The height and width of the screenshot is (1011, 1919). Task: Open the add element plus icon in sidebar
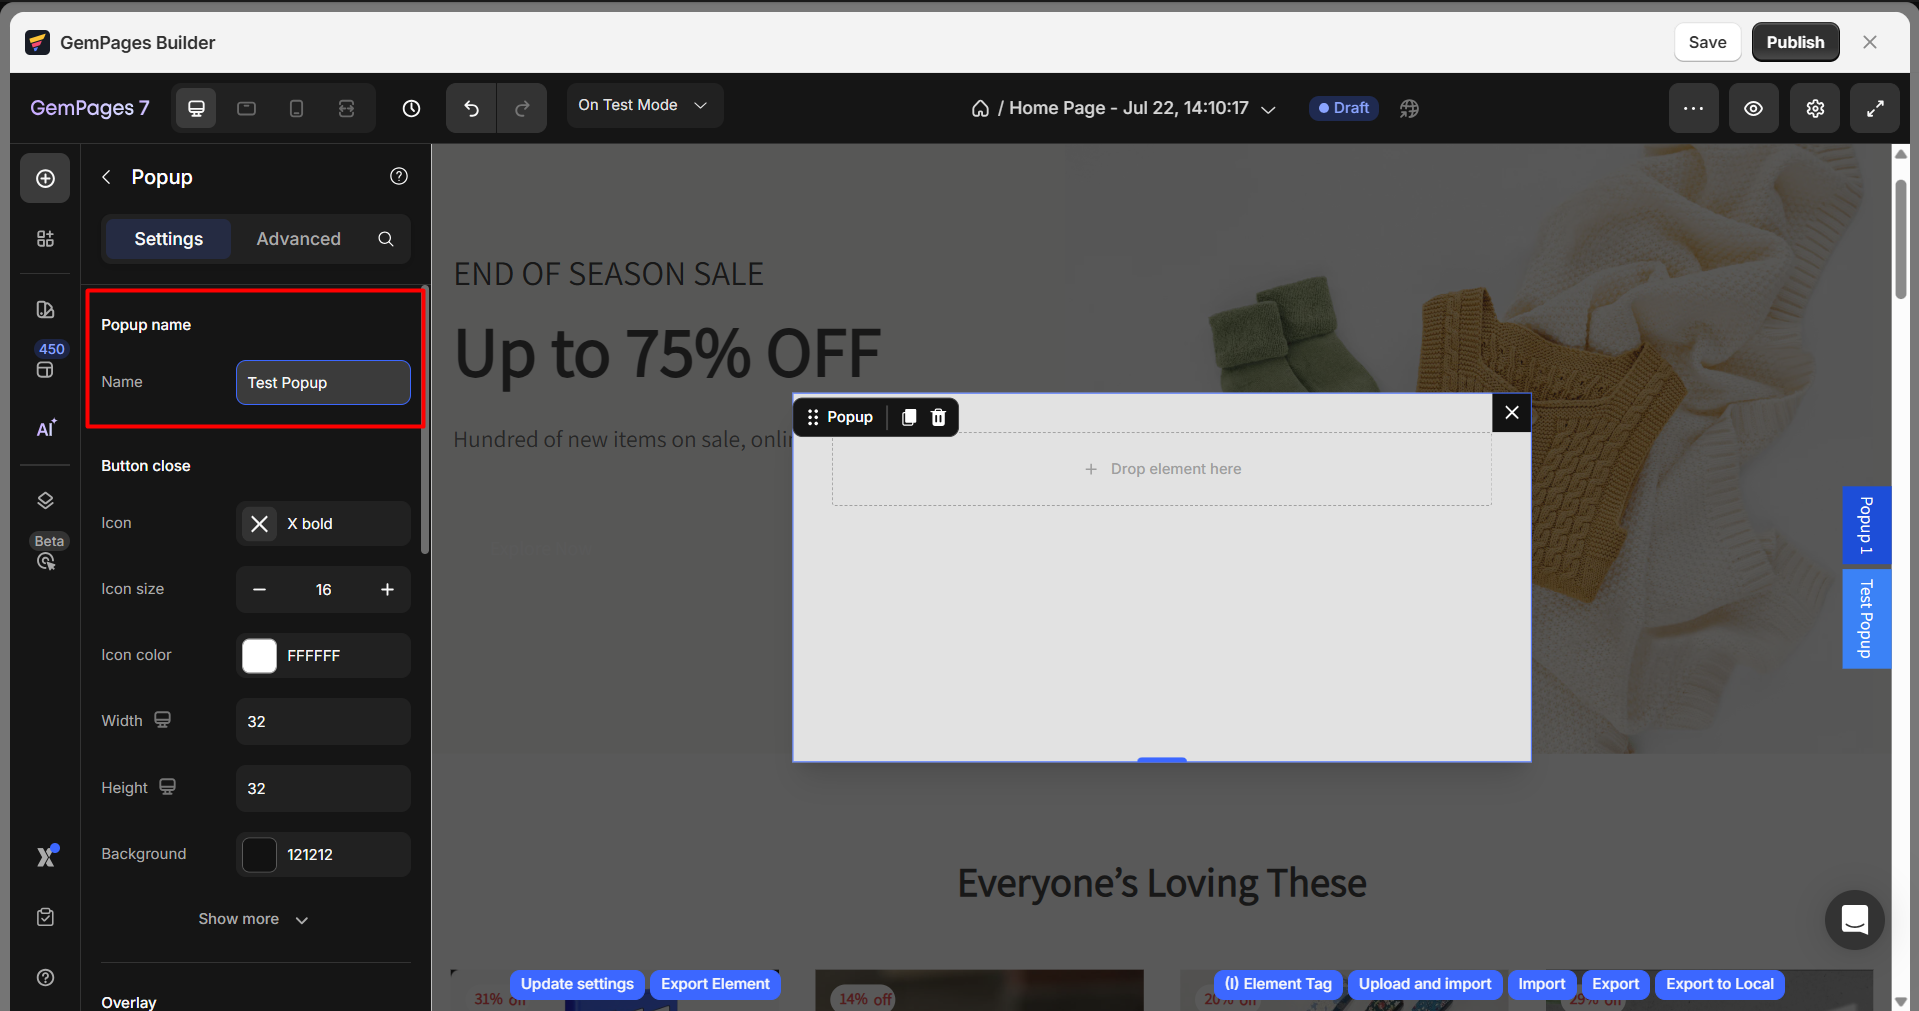[x=45, y=178]
